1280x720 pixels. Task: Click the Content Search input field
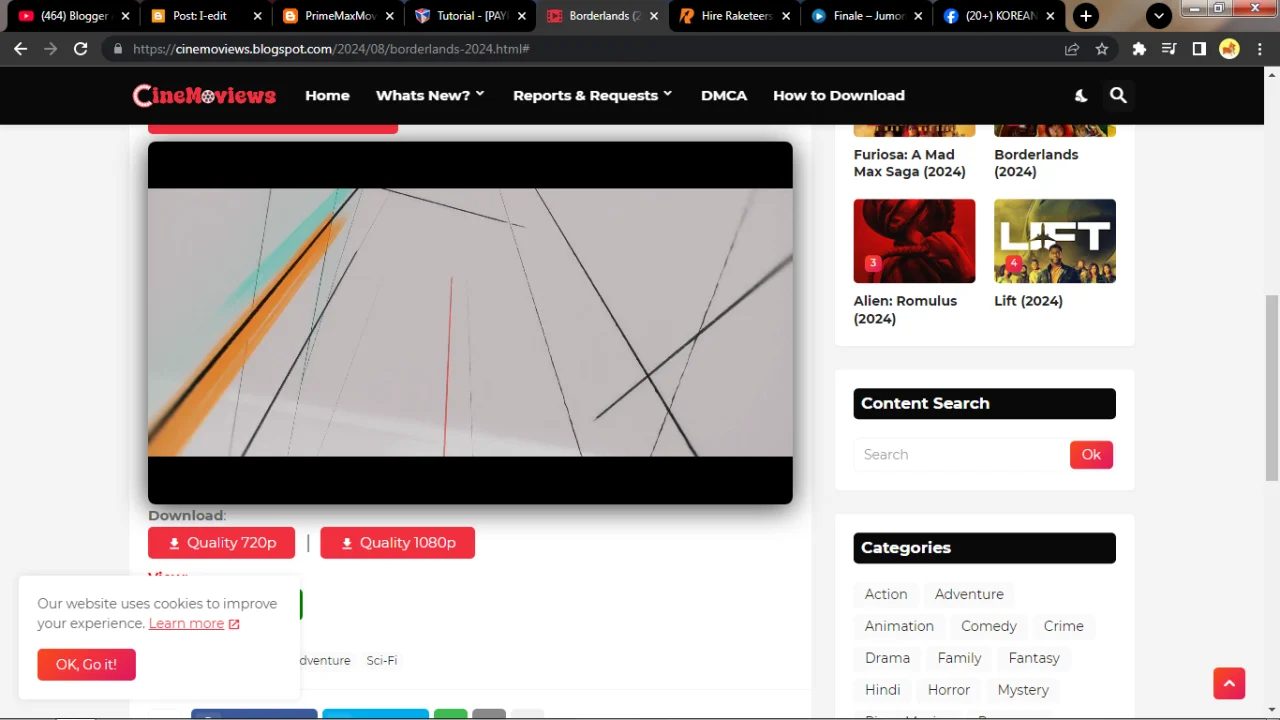point(961,454)
